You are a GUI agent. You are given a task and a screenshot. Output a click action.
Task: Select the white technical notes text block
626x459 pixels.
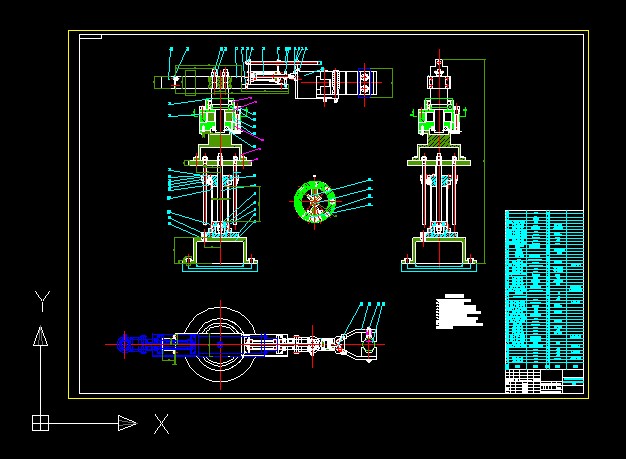(459, 312)
